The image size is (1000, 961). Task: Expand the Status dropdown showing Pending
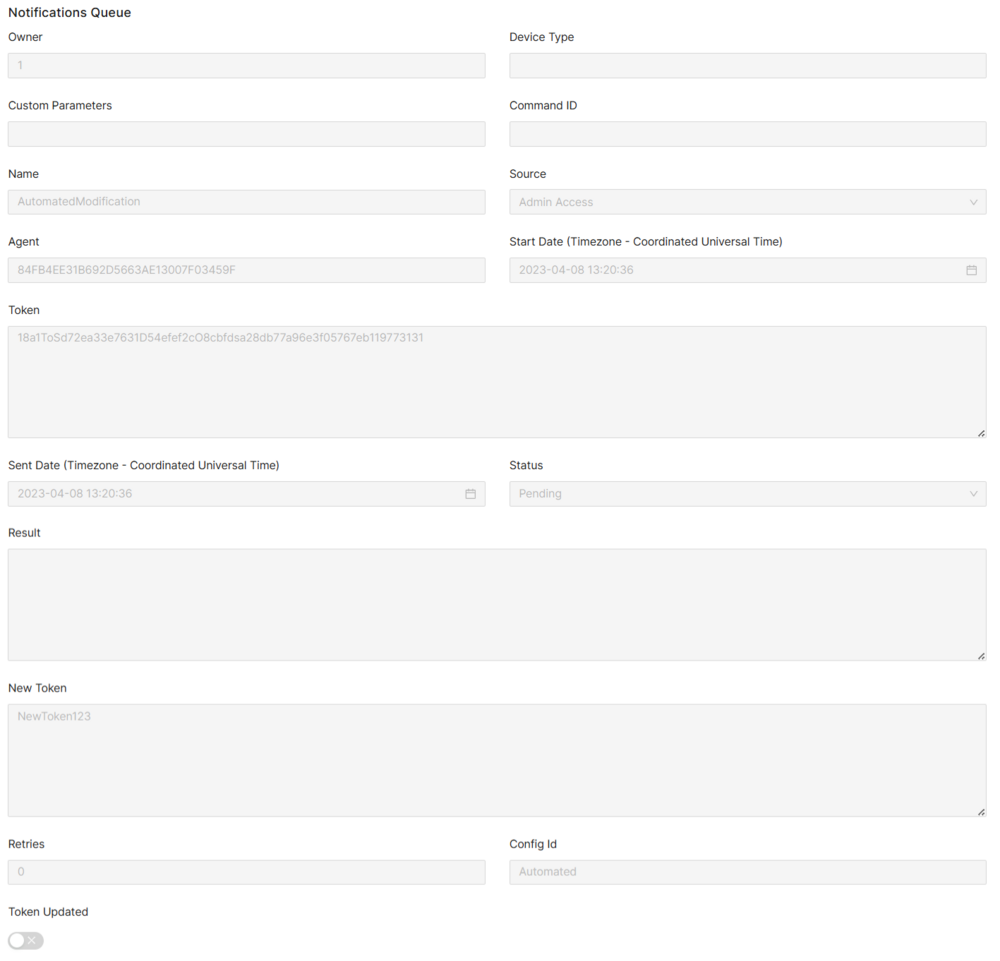[747, 494]
